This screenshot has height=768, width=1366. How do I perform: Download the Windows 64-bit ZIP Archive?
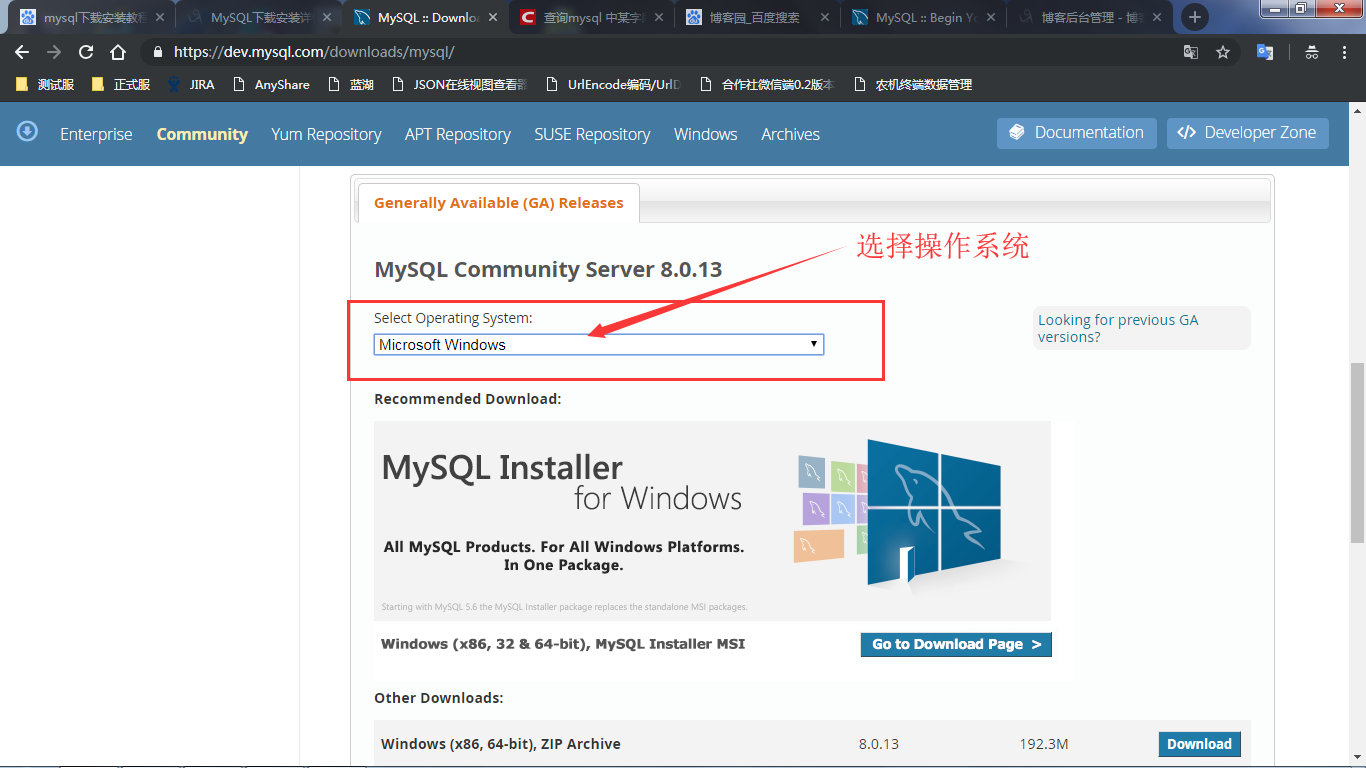(x=1199, y=744)
